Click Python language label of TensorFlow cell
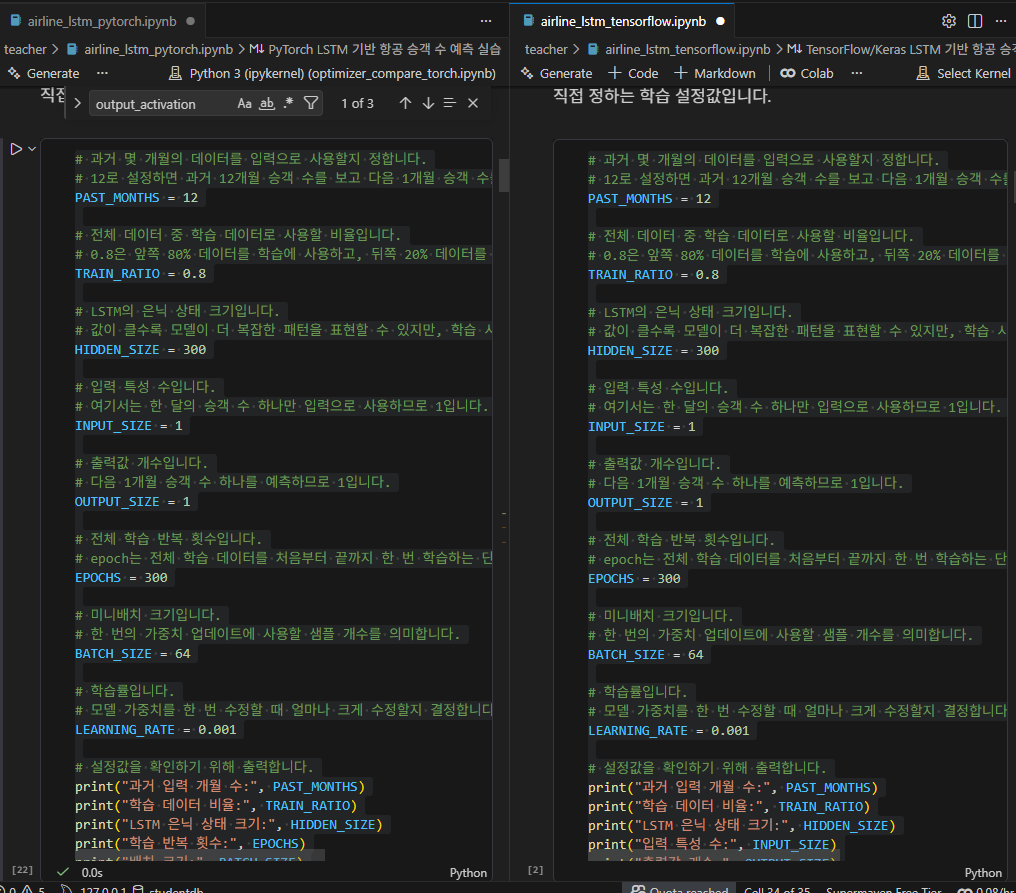The width and height of the screenshot is (1016, 893). tap(983, 873)
